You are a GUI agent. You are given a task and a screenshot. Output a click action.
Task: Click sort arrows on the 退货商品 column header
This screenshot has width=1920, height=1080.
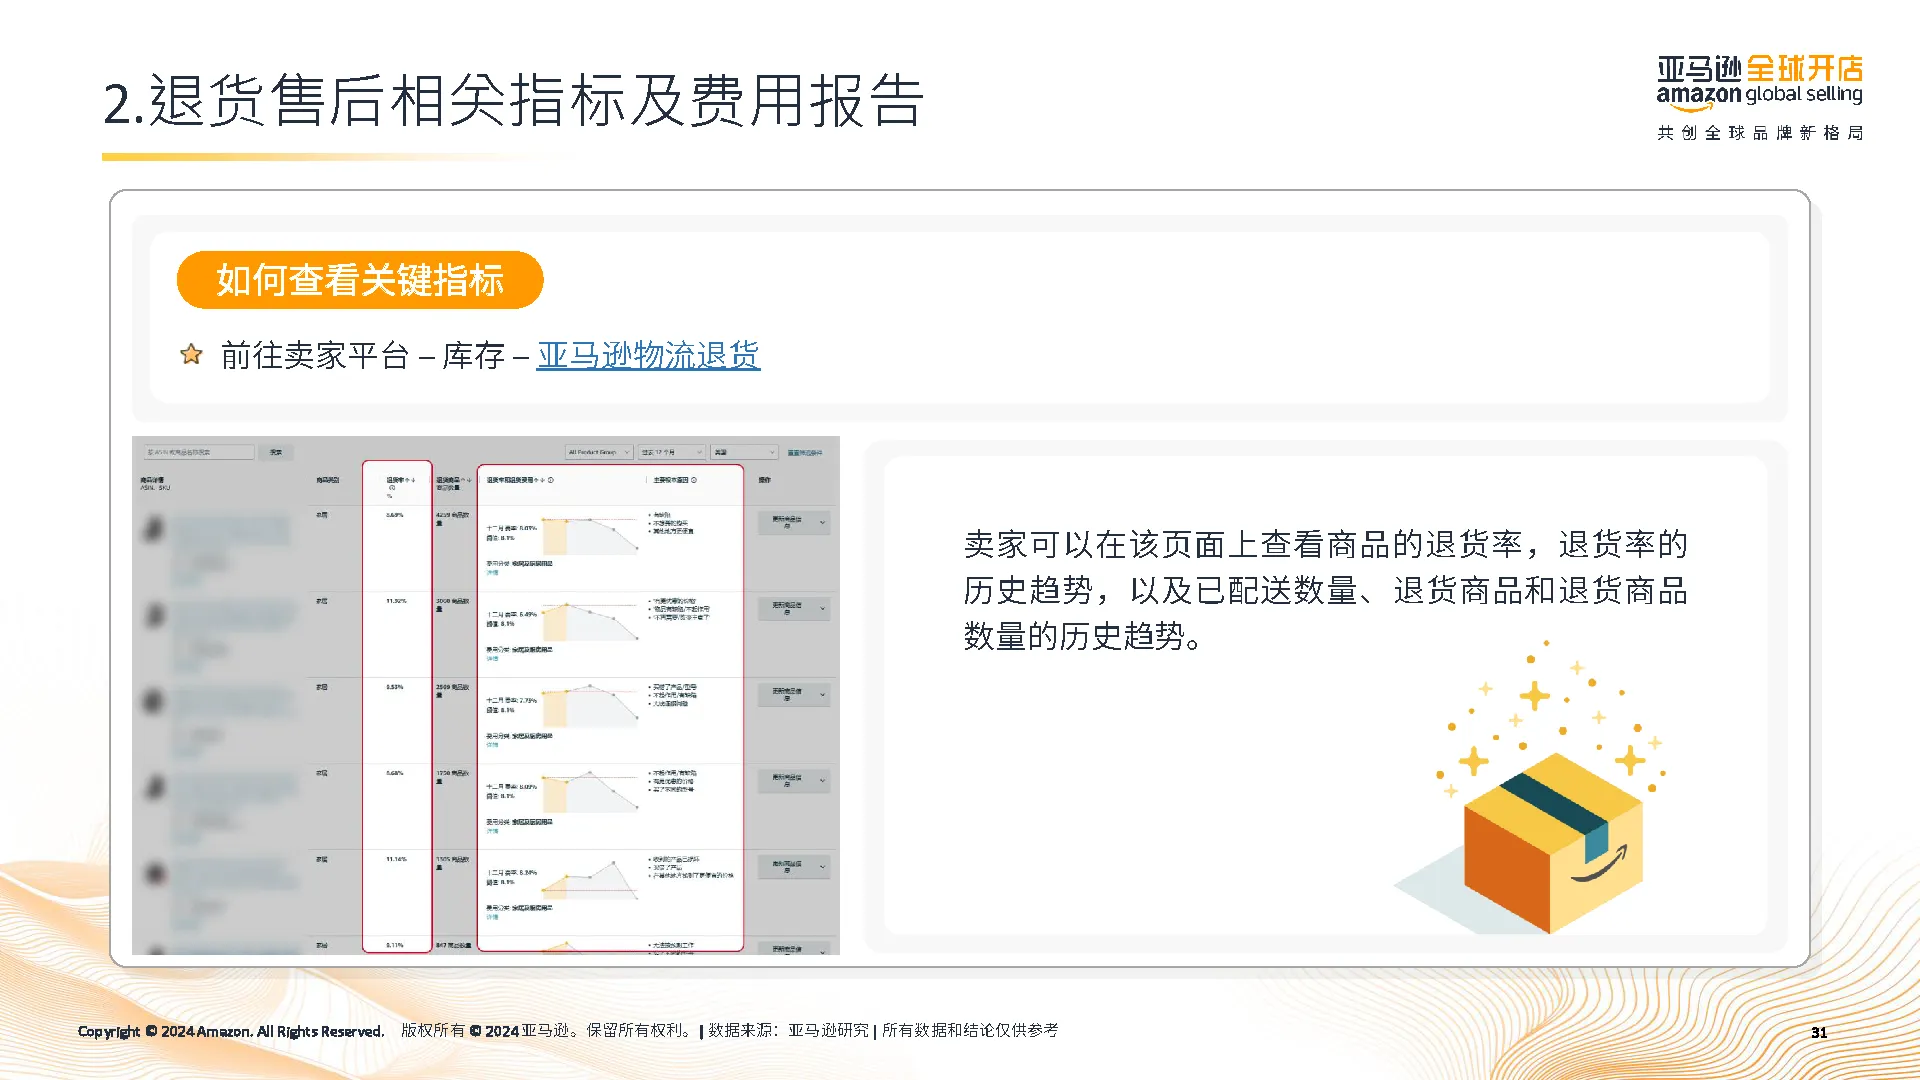coord(466,480)
